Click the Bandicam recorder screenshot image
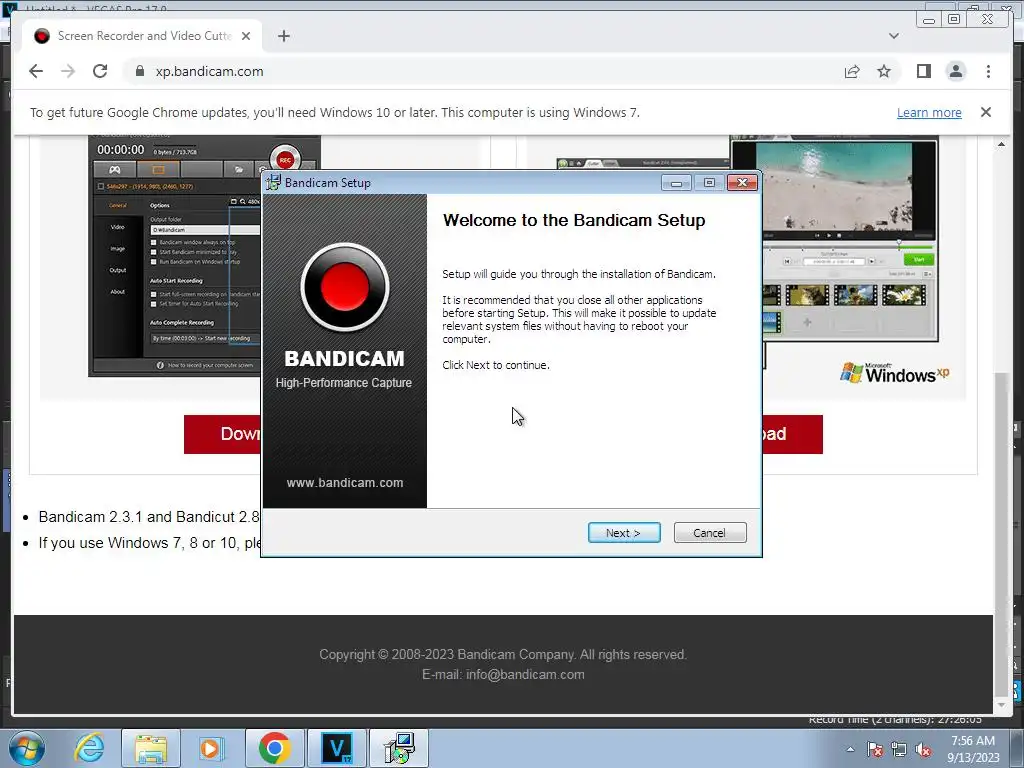This screenshot has width=1024, height=768. coord(174,255)
